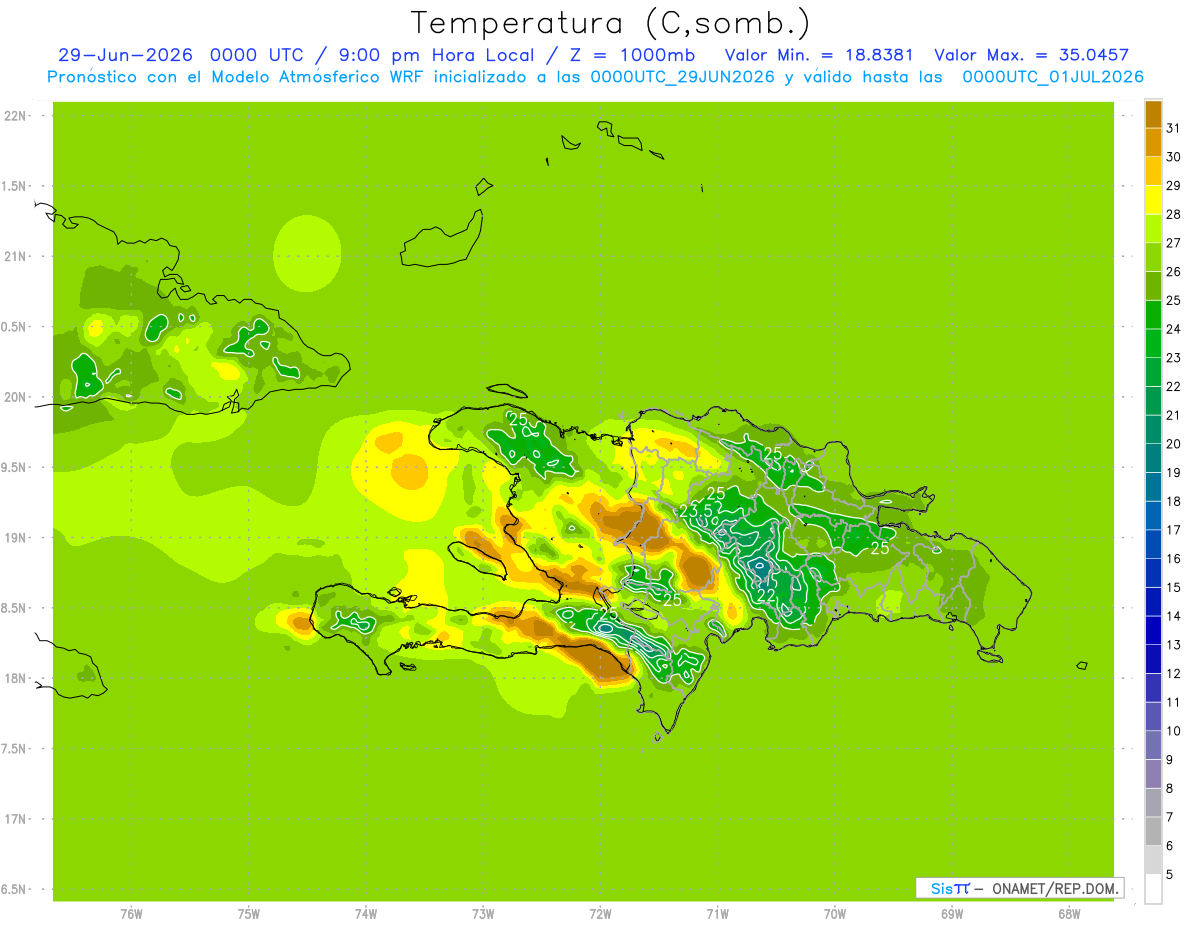Image resolution: width=1200 pixels, height=927 pixels.
Task: Click the legend value 28
Action: (1173, 214)
